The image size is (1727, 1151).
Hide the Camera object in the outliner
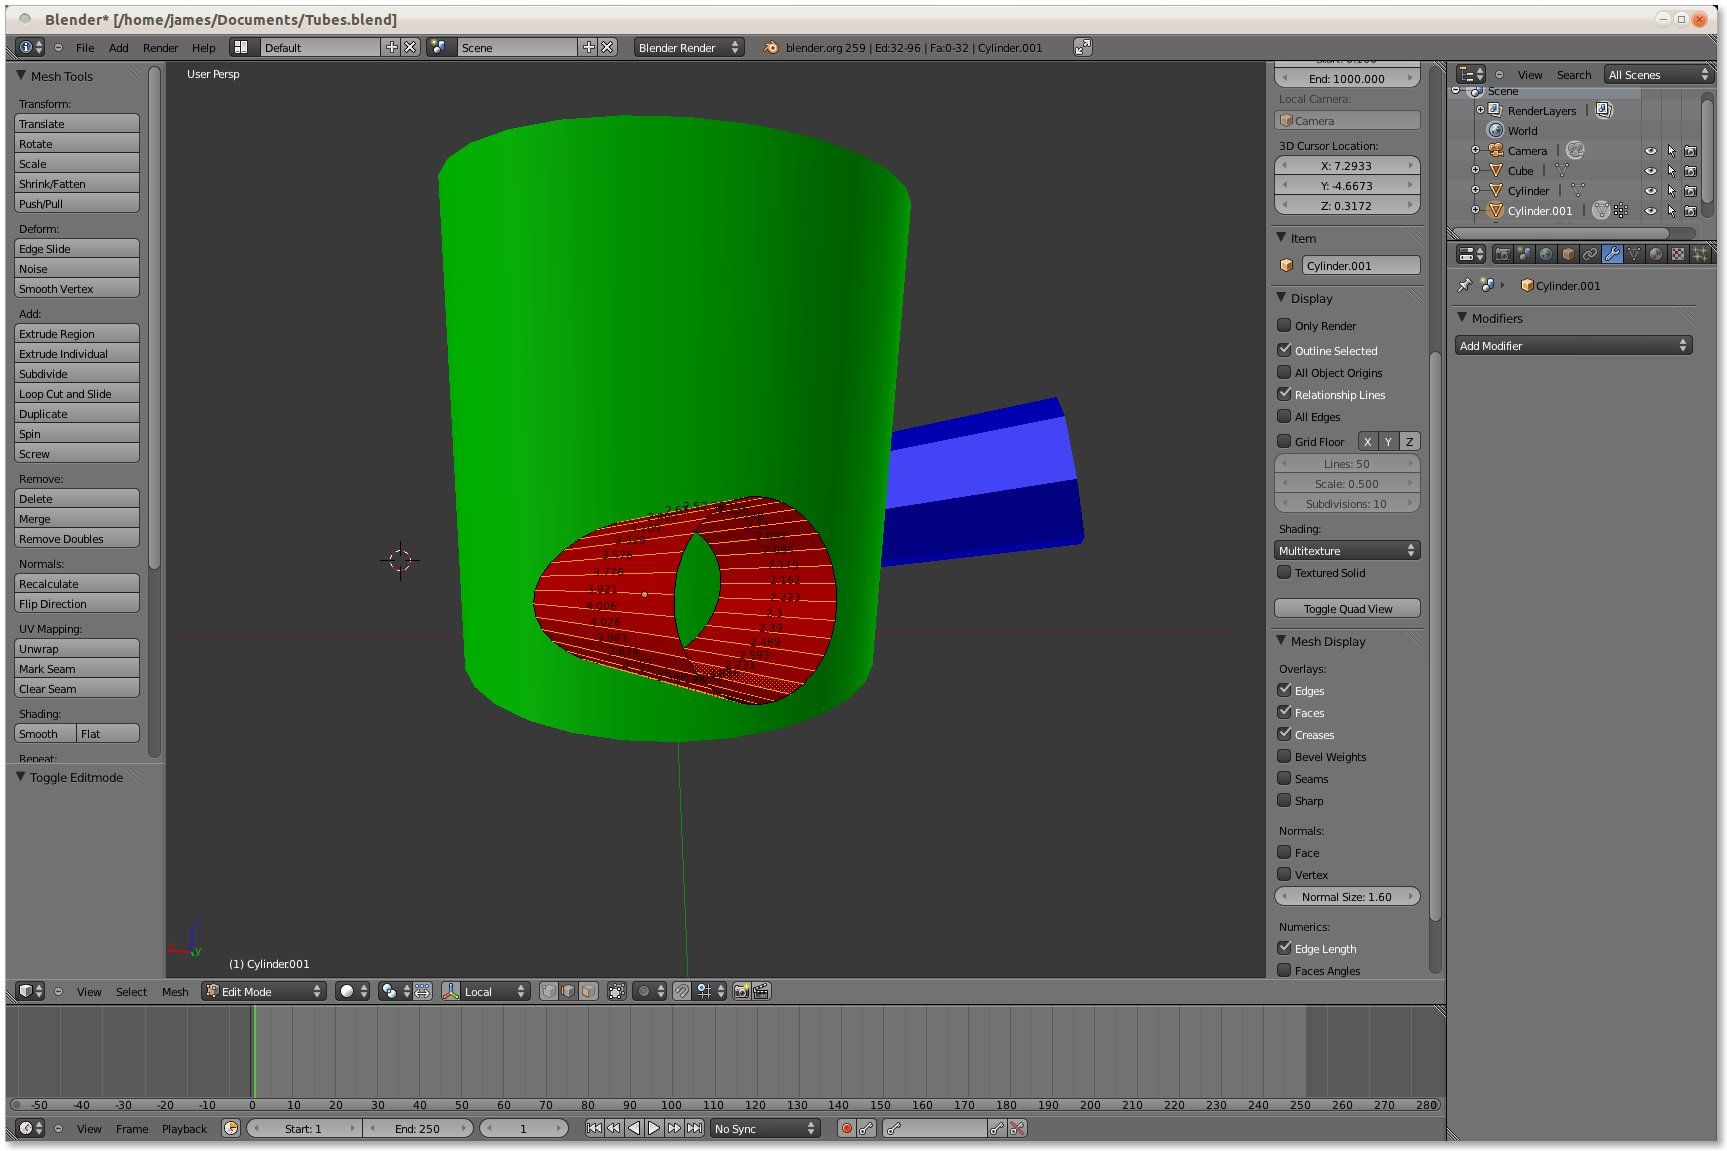[1651, 150]
